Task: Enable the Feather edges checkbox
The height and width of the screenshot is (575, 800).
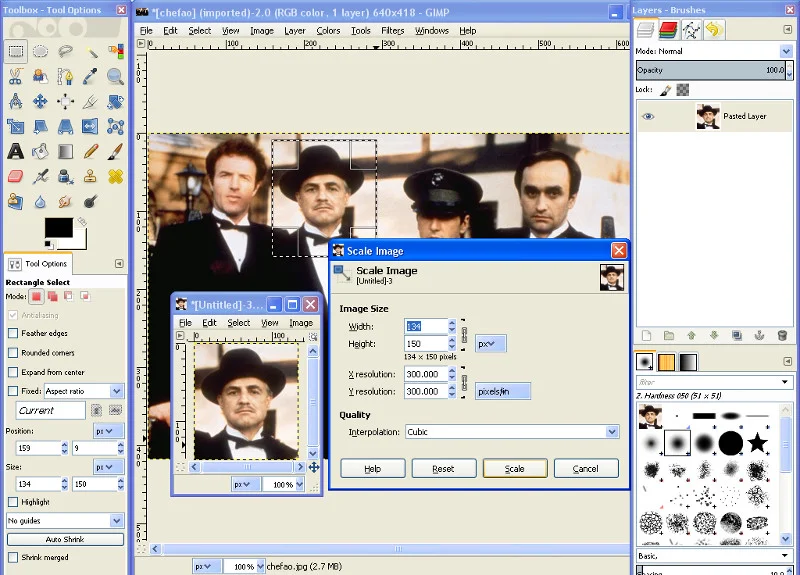Action: pyautogui.click(x=13, y=333)
